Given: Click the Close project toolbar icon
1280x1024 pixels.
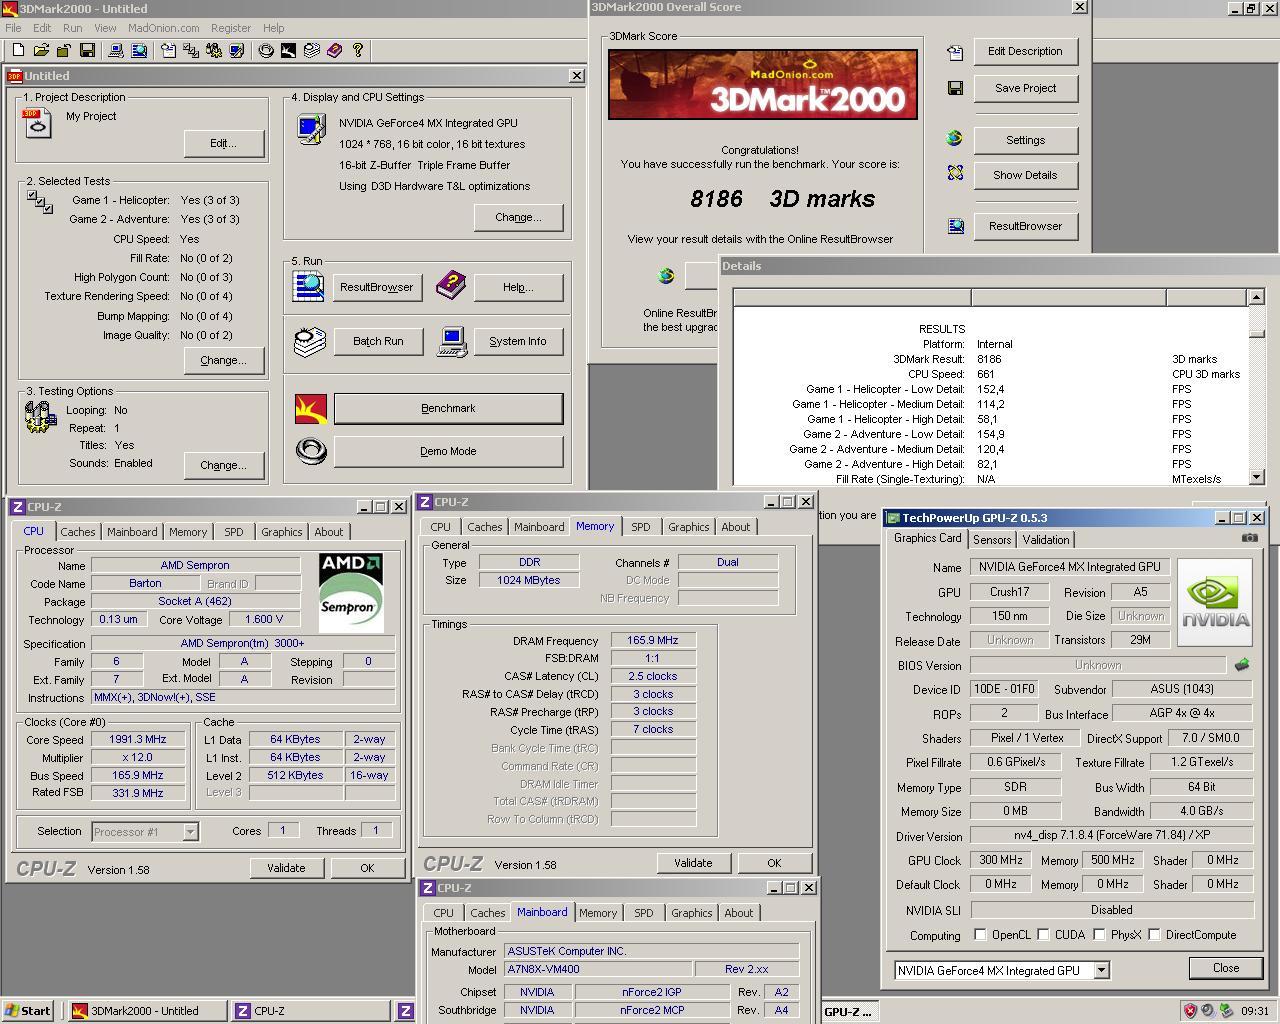Looking at the screenshot, I should pos(64,50).
